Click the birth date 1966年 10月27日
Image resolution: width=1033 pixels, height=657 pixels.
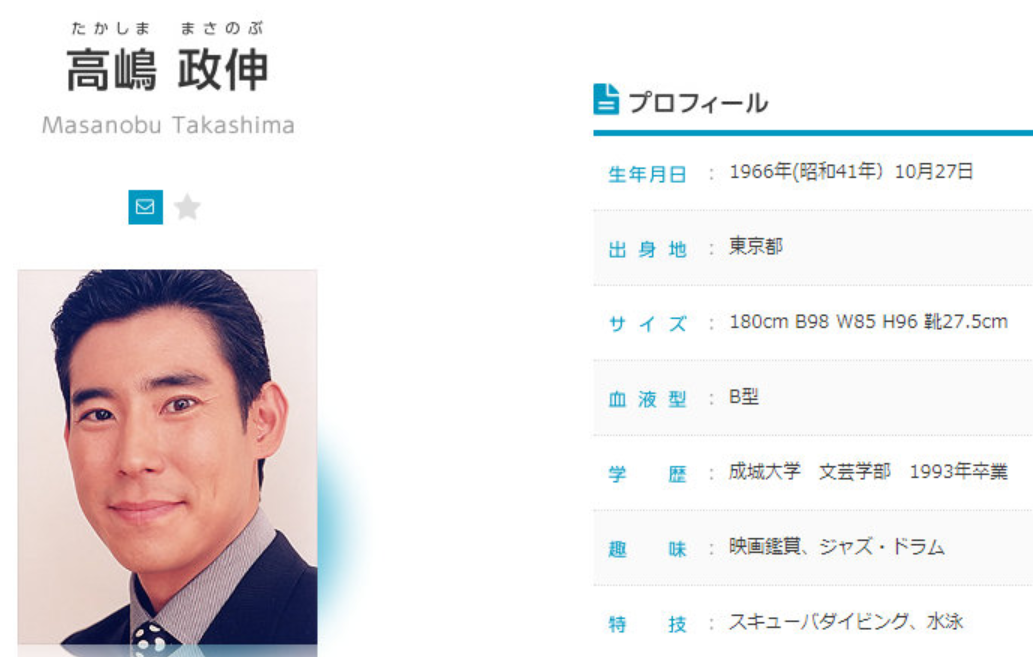(851, 171)
